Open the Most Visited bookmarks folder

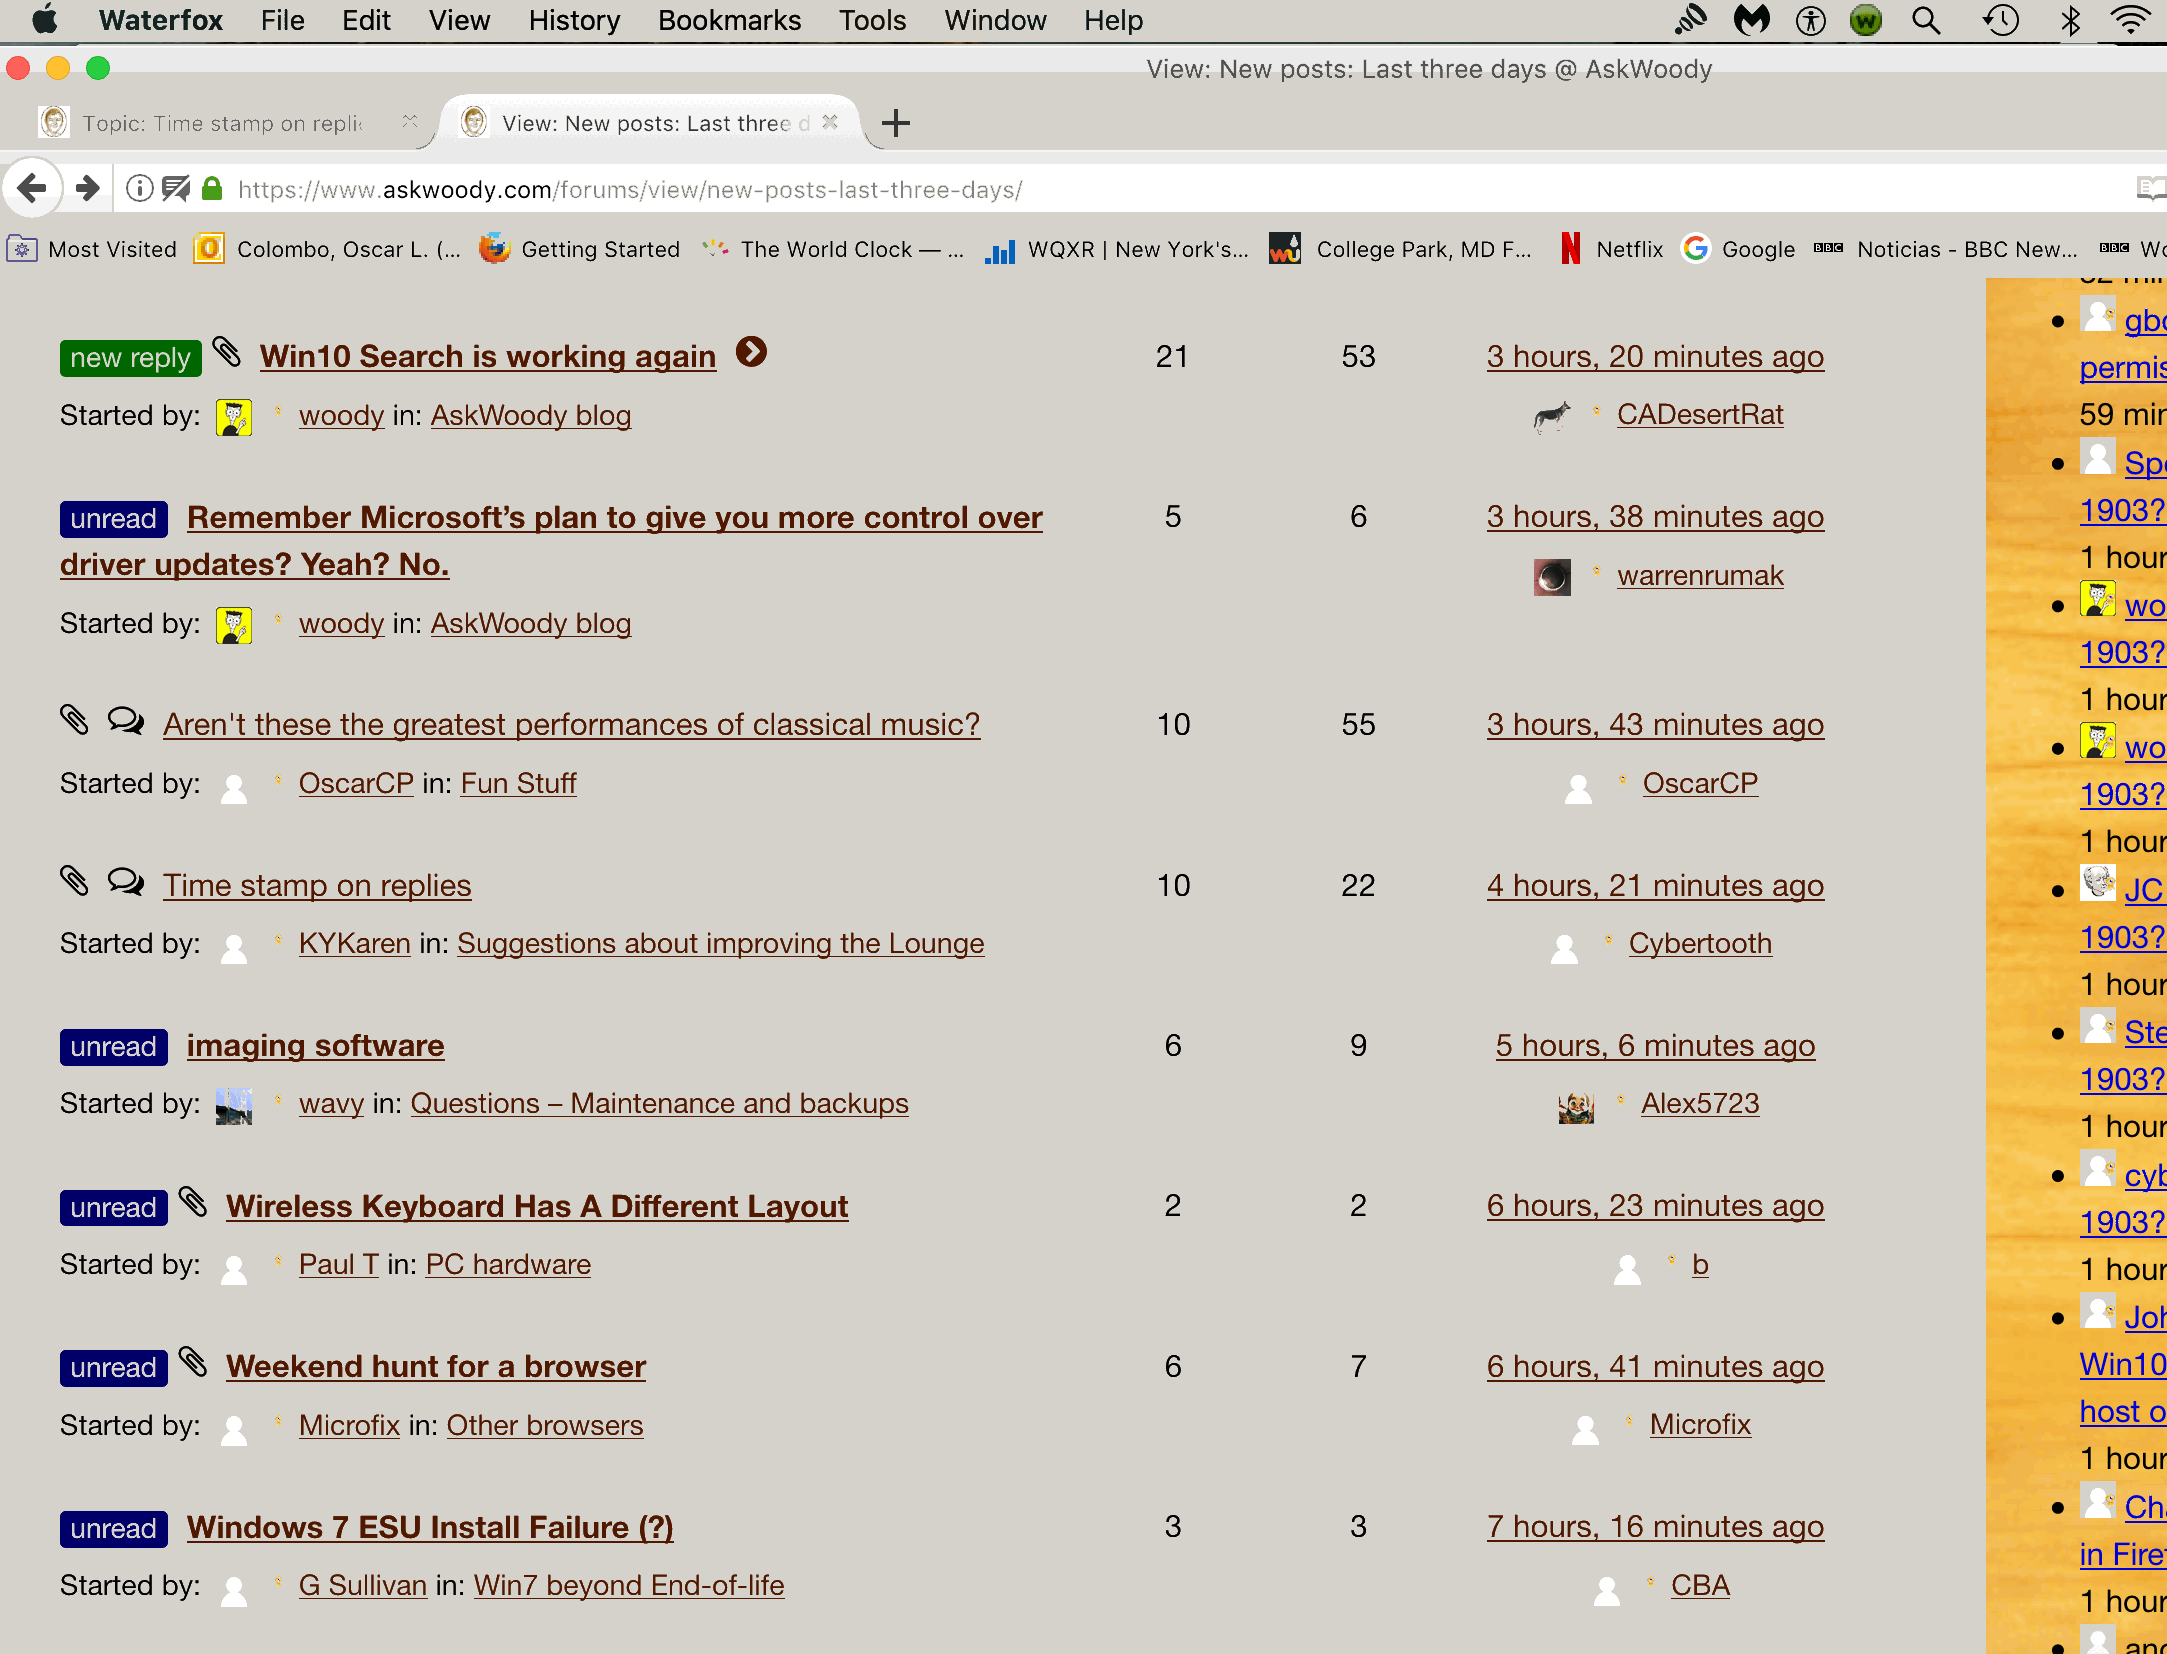[92, 249]
